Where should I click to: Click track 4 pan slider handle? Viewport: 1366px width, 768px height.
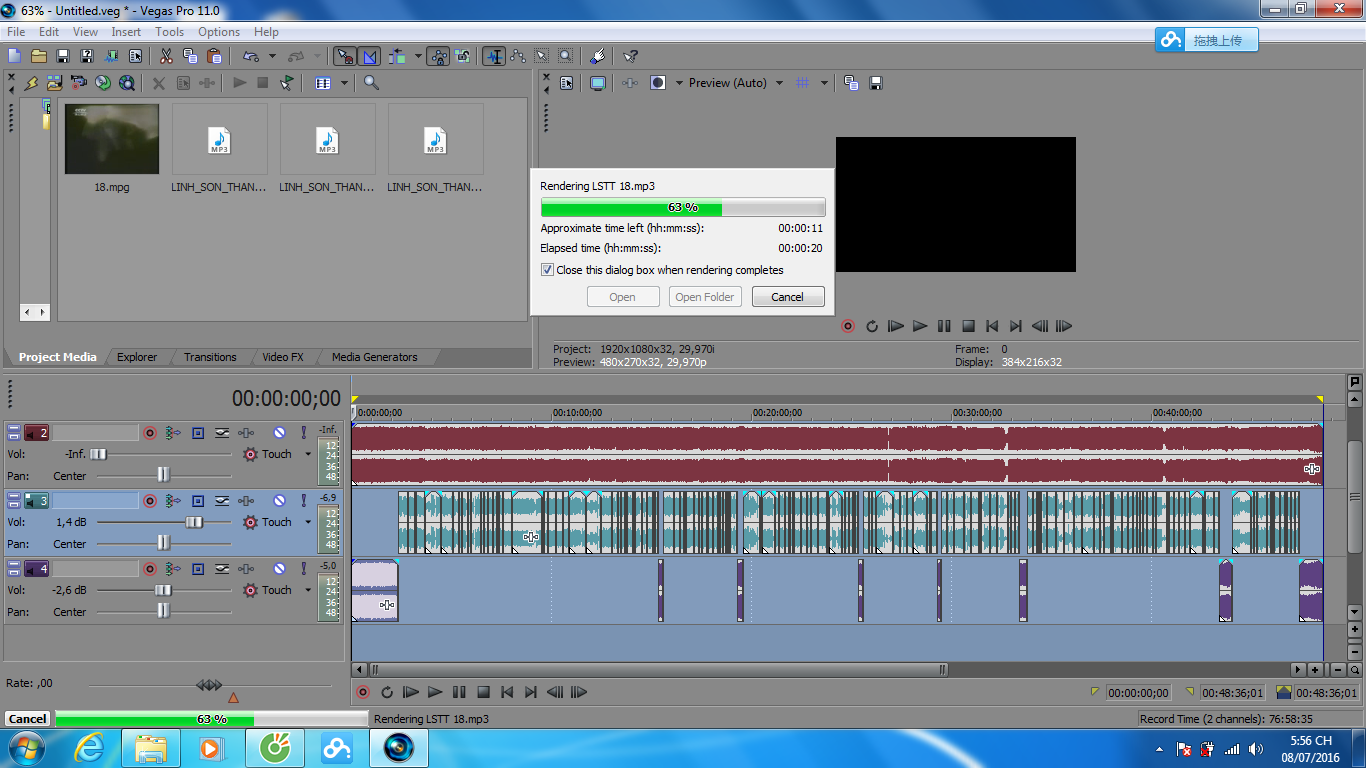point(163,611)
